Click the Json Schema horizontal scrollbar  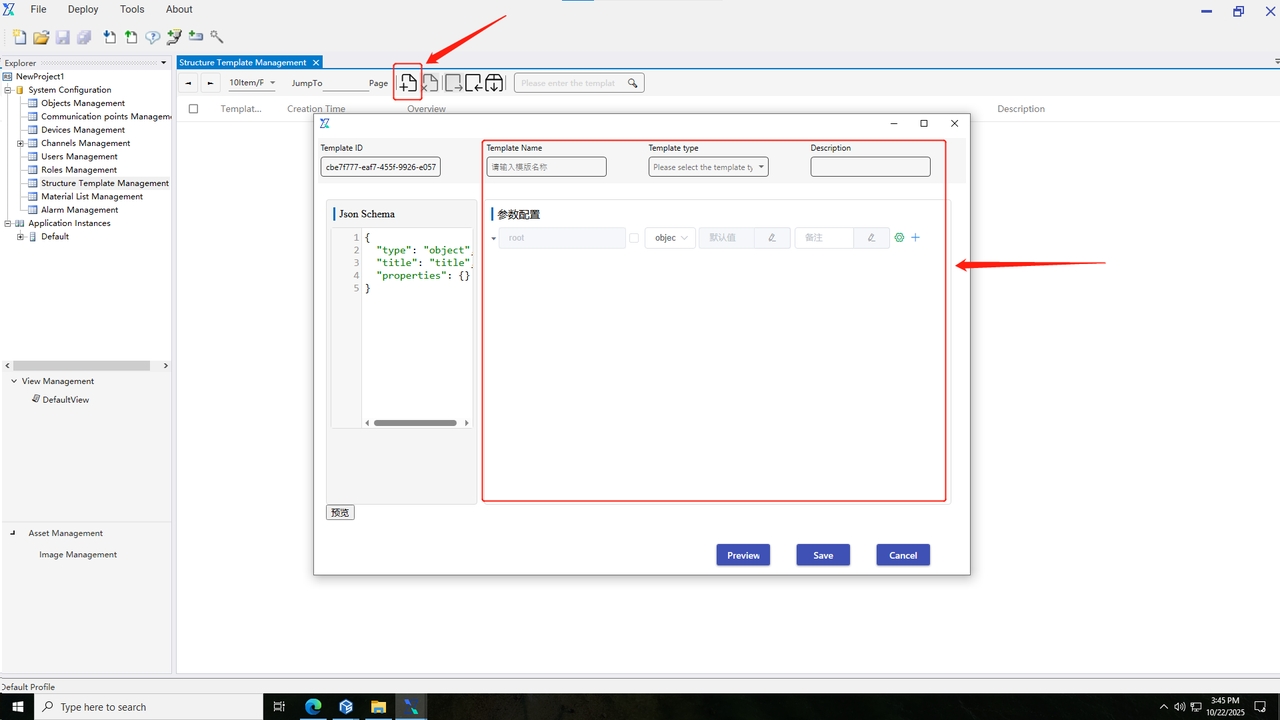click(x=415, y=423)
